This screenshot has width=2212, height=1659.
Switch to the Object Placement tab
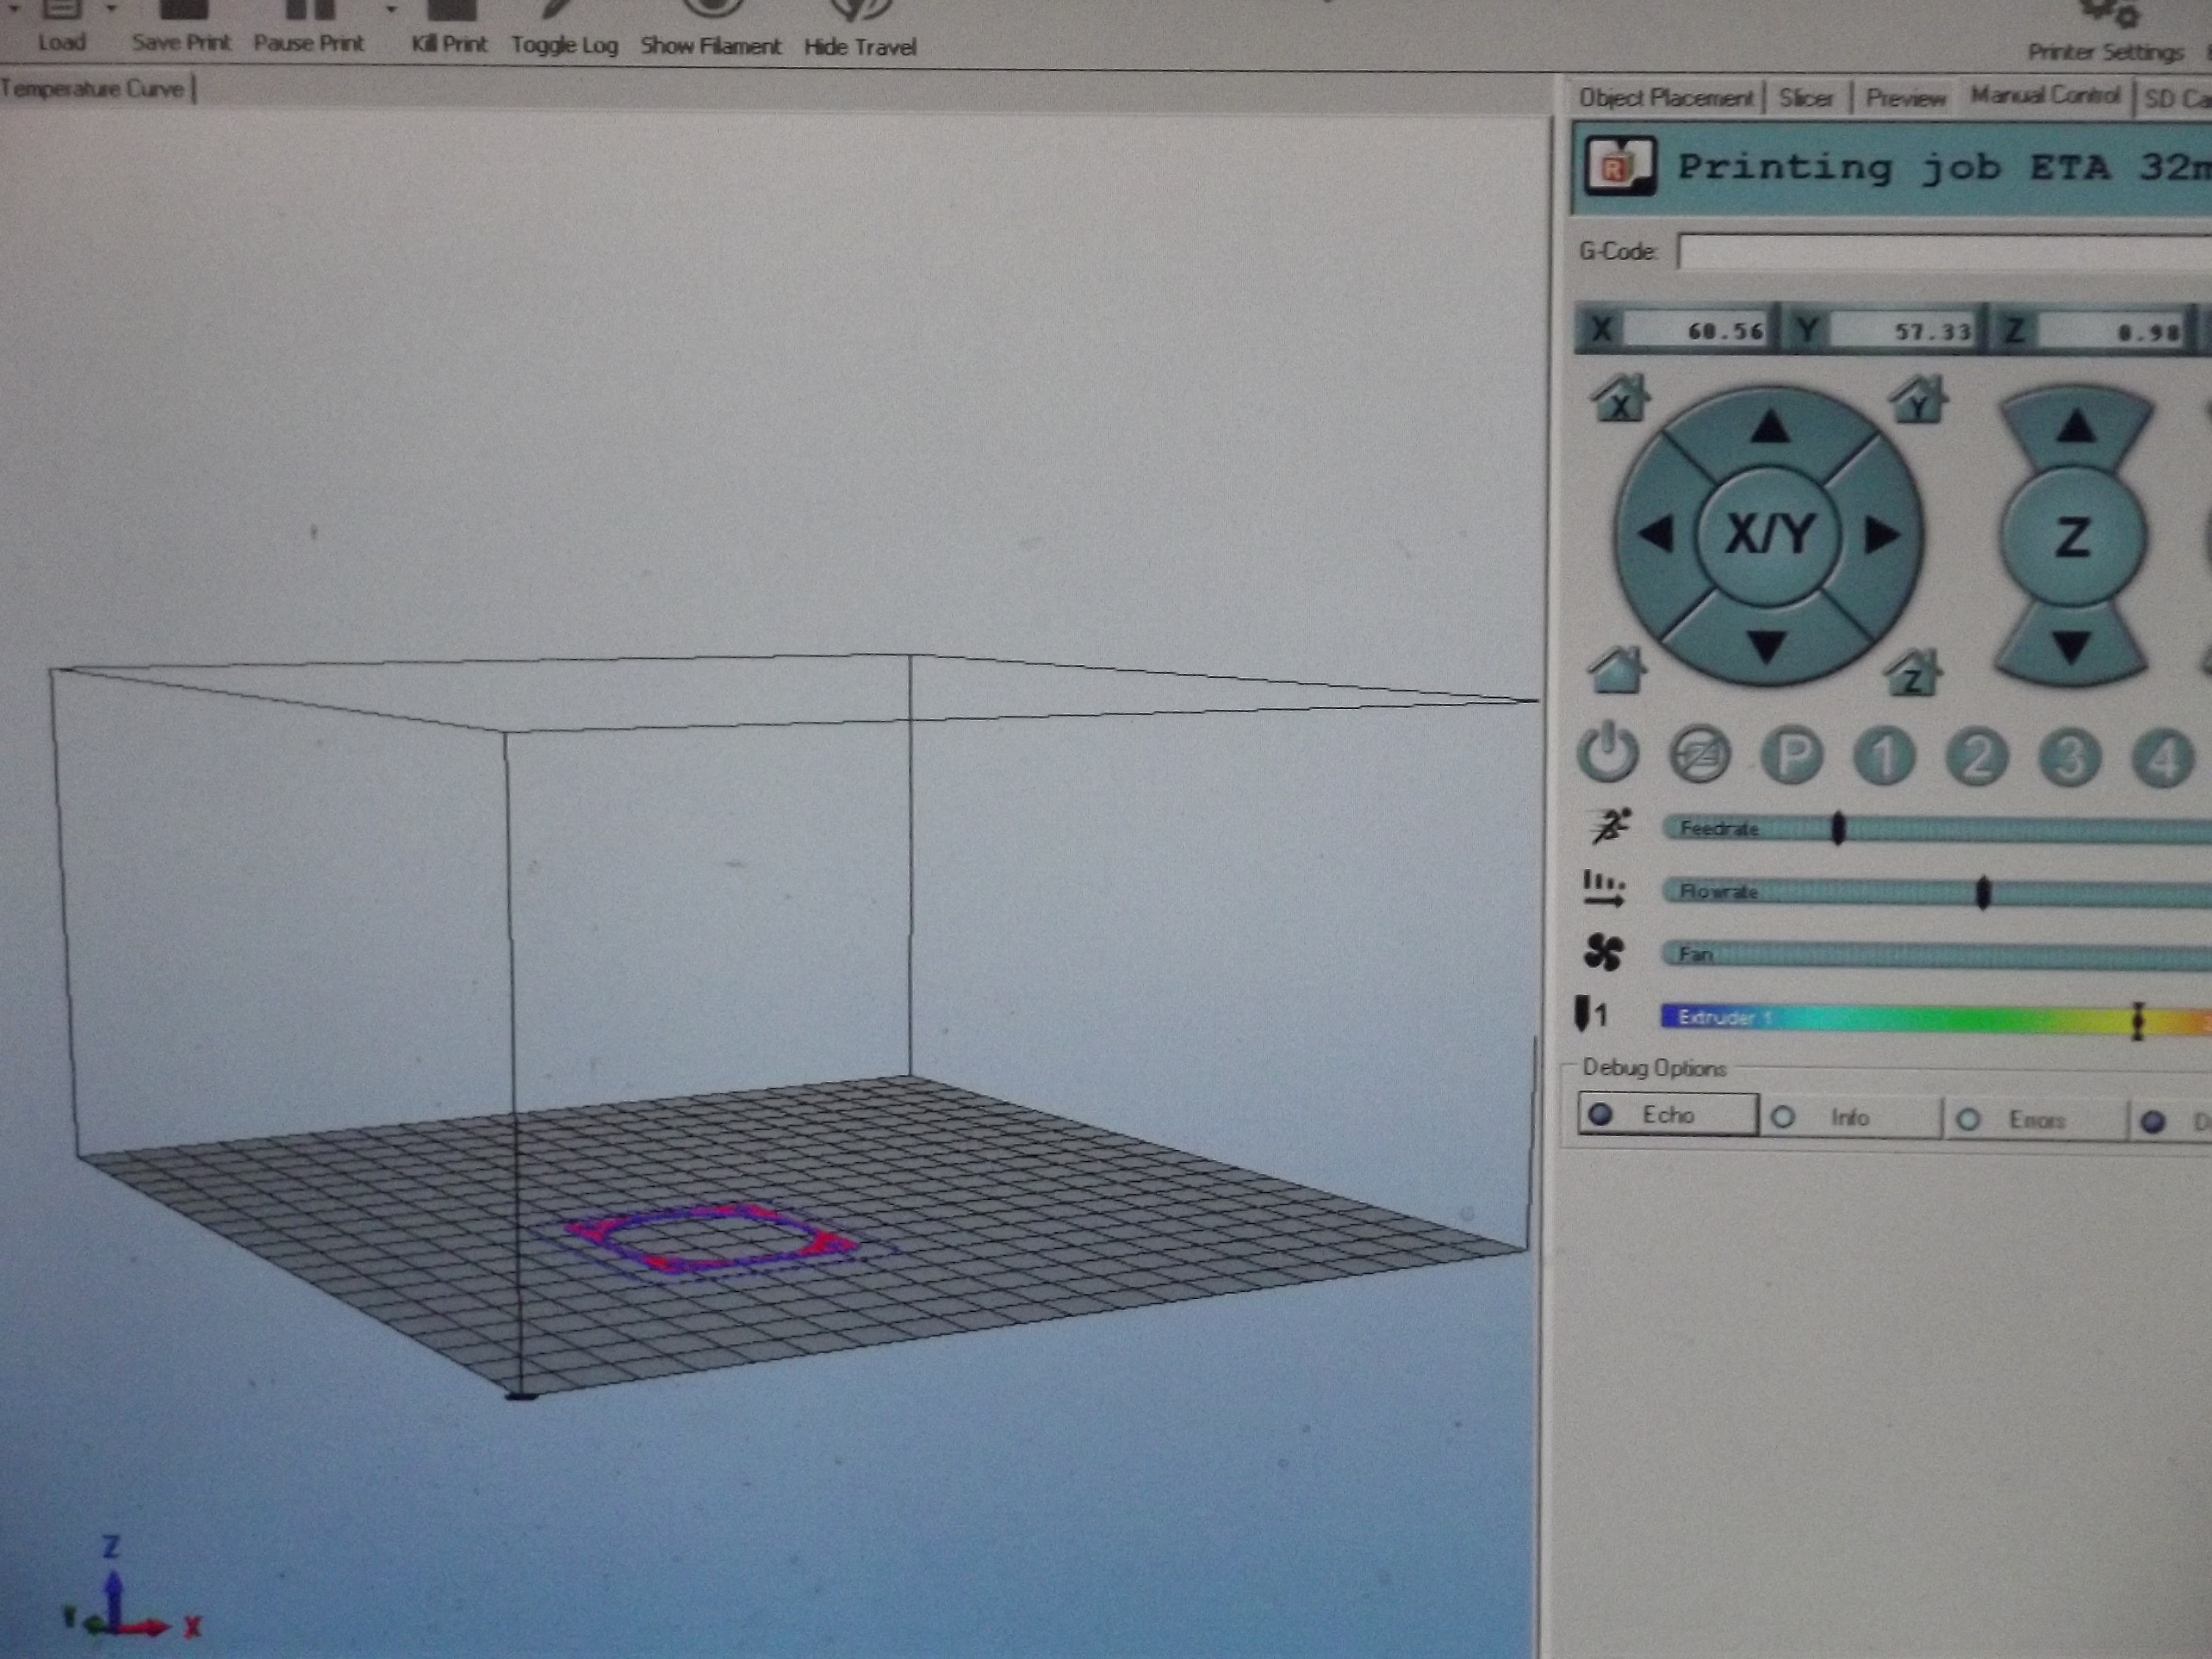click(x=1665, y=98)
